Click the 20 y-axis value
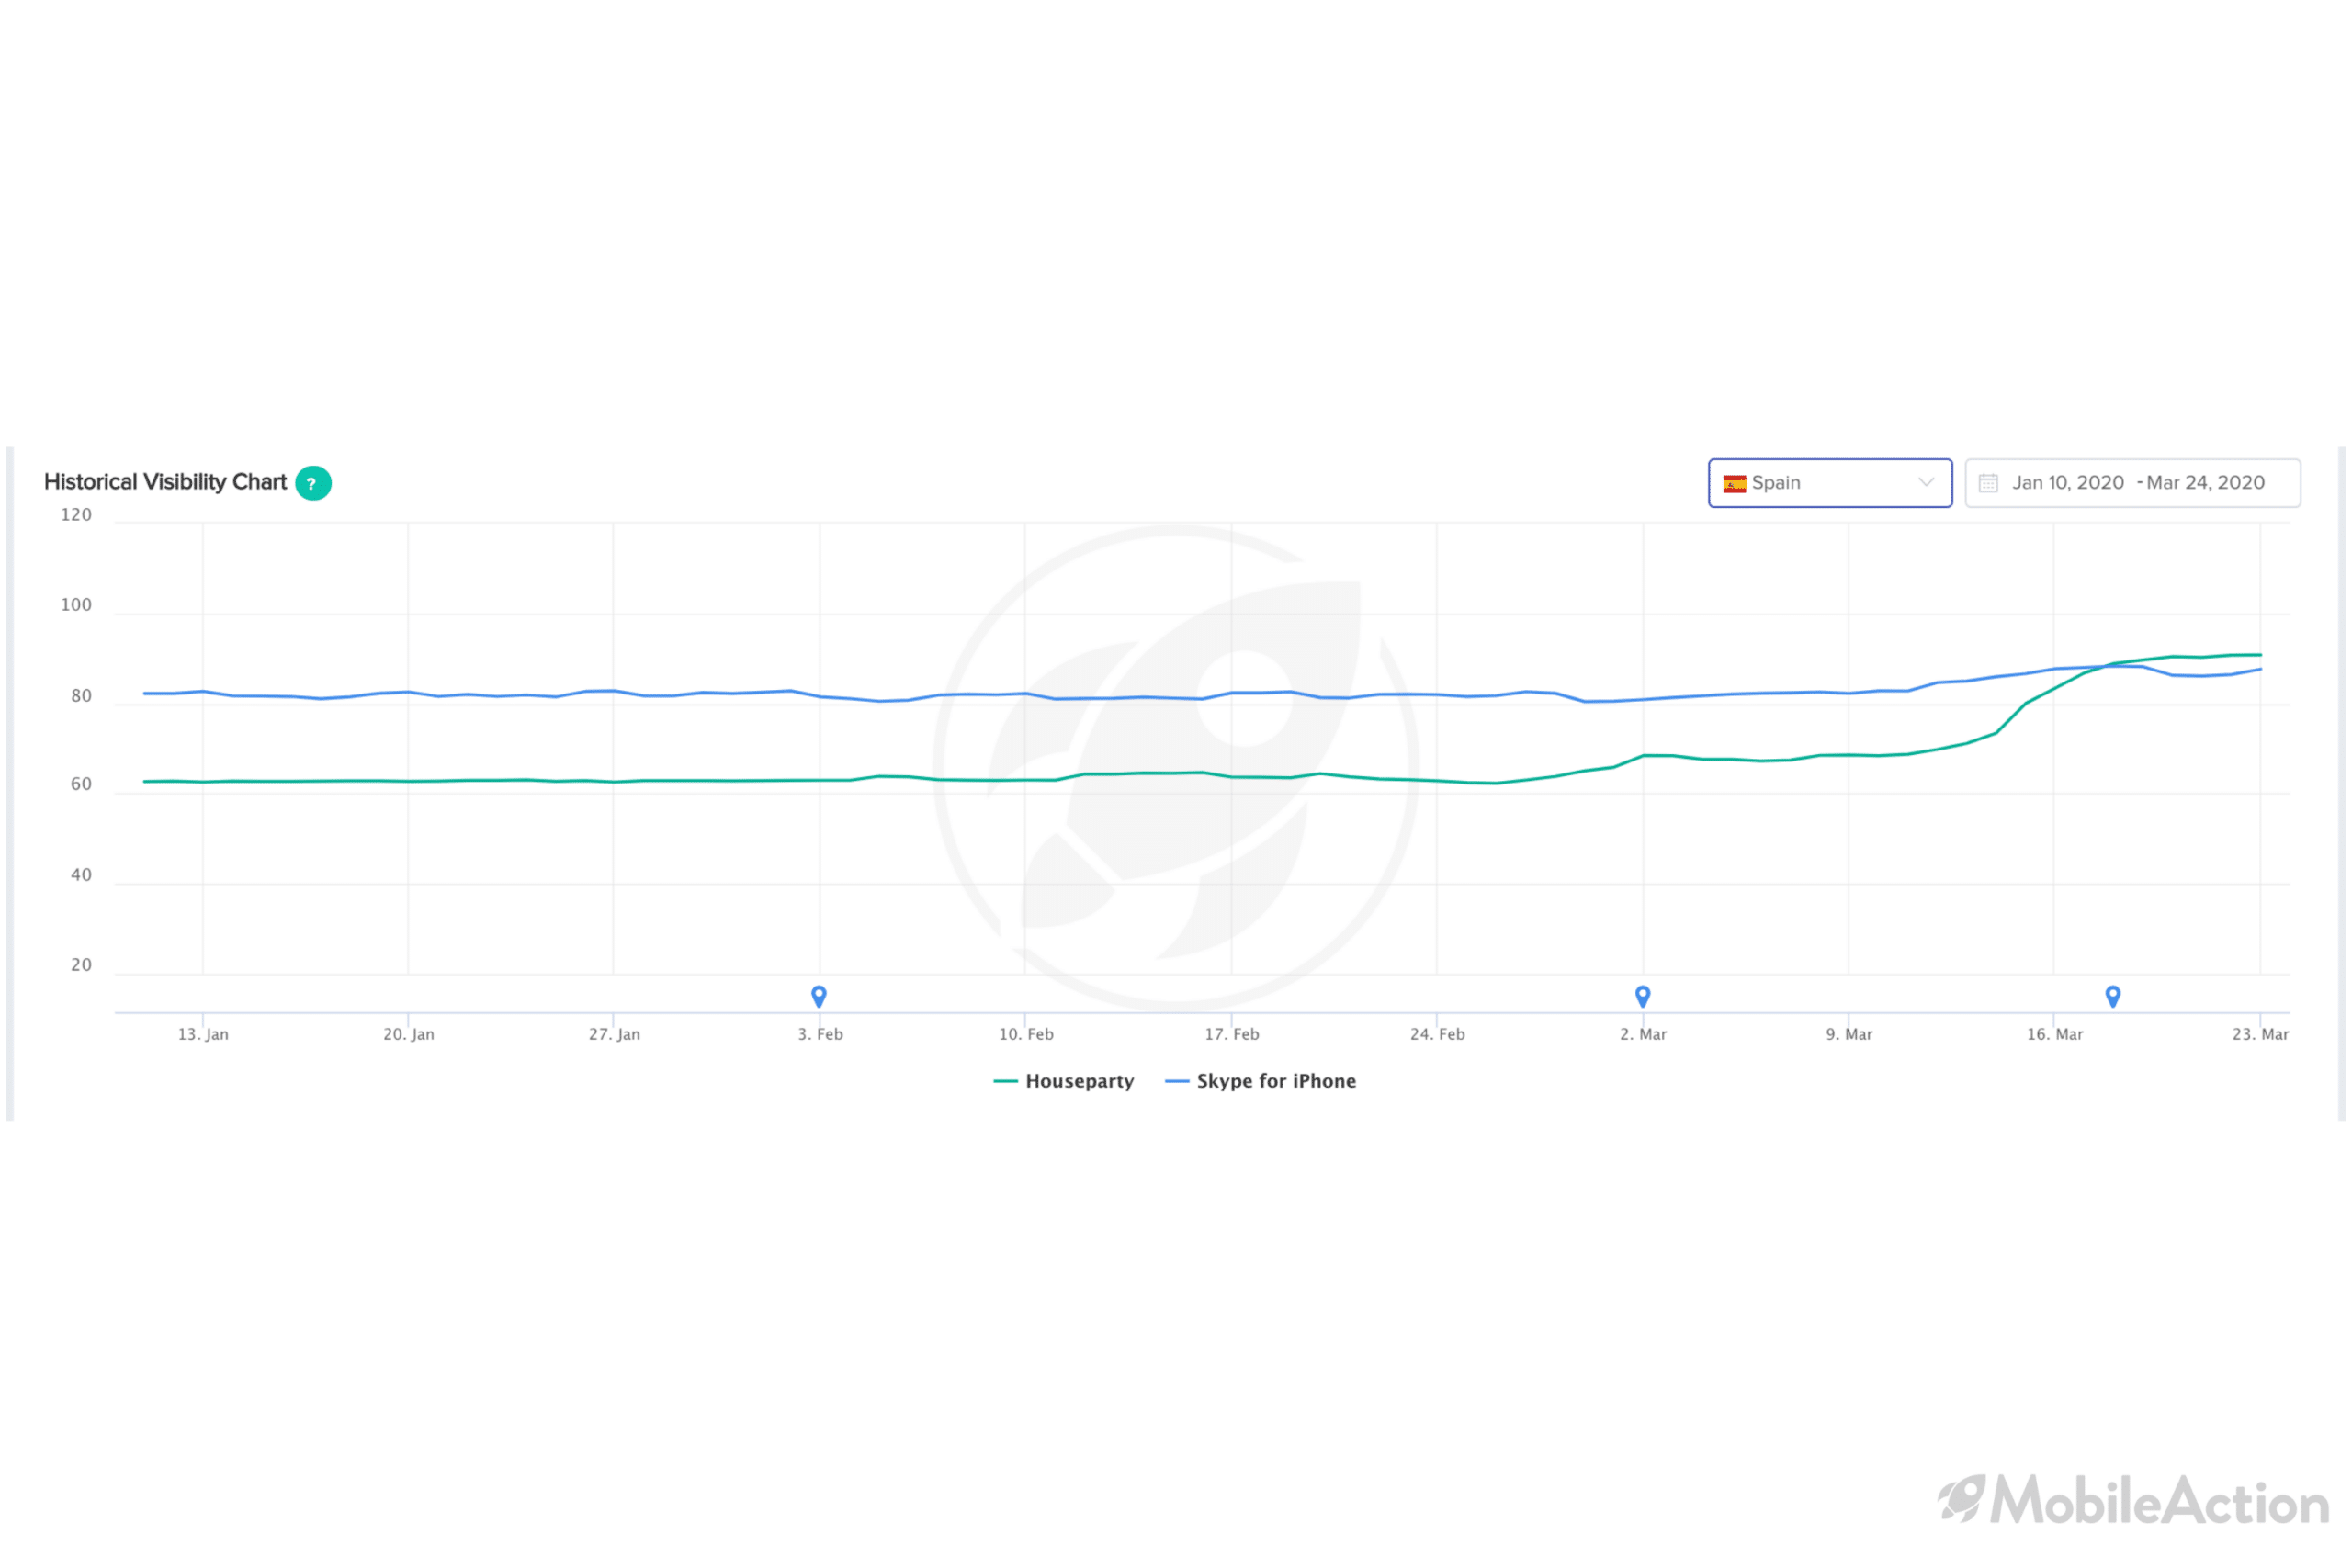The image size is (2352, 1568). tap(81, 965)
